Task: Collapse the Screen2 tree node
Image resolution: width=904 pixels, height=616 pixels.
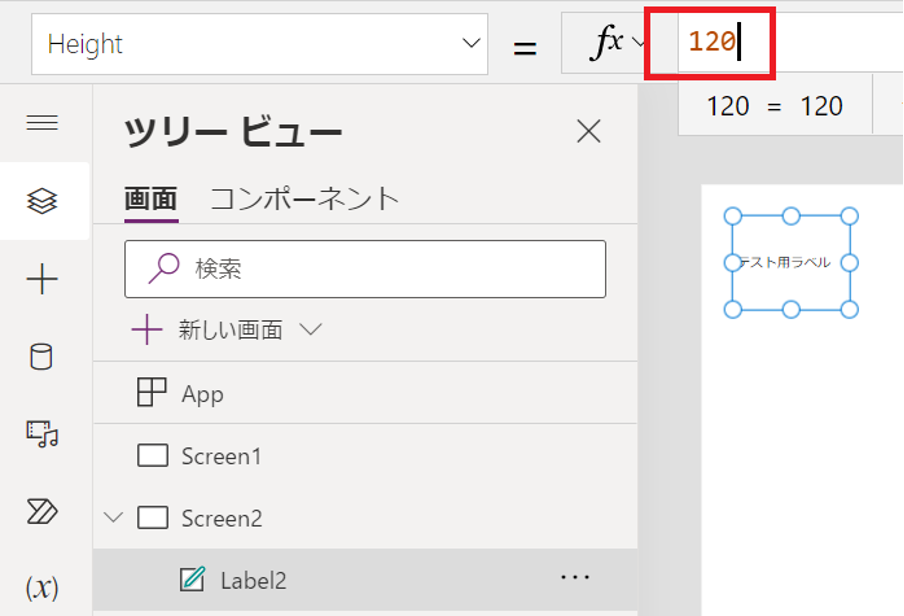Action: coord(113,518)
